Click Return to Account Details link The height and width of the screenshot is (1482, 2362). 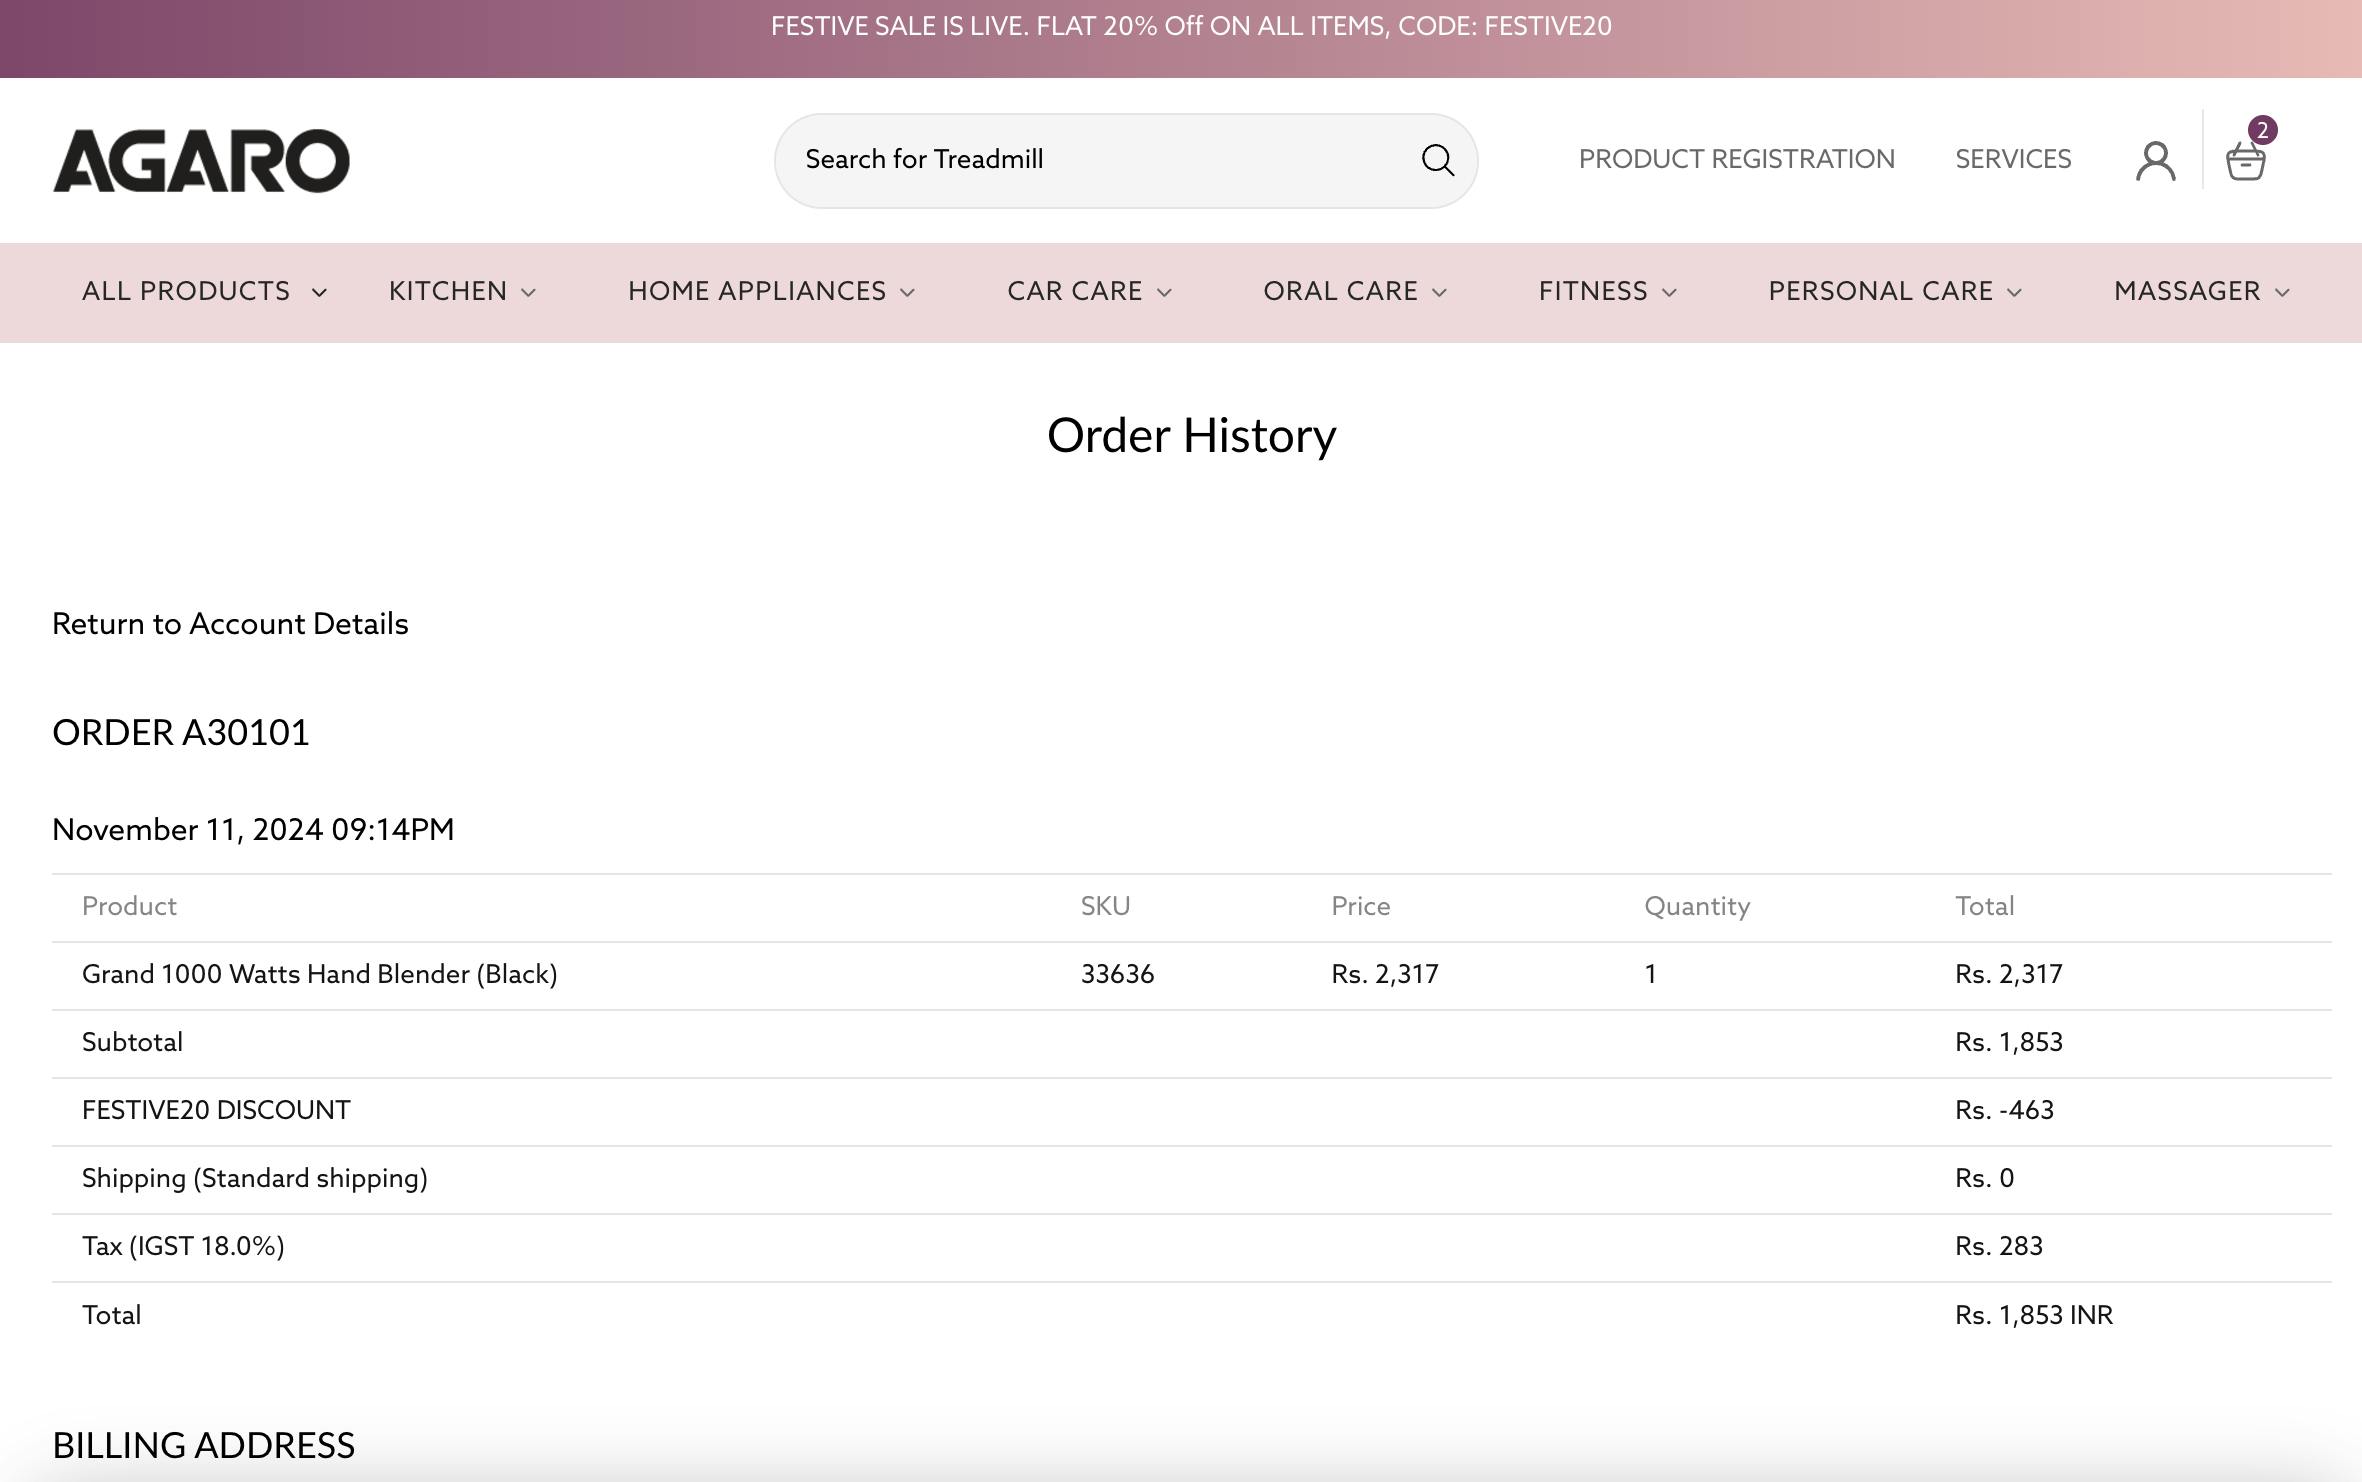(230, 624)
